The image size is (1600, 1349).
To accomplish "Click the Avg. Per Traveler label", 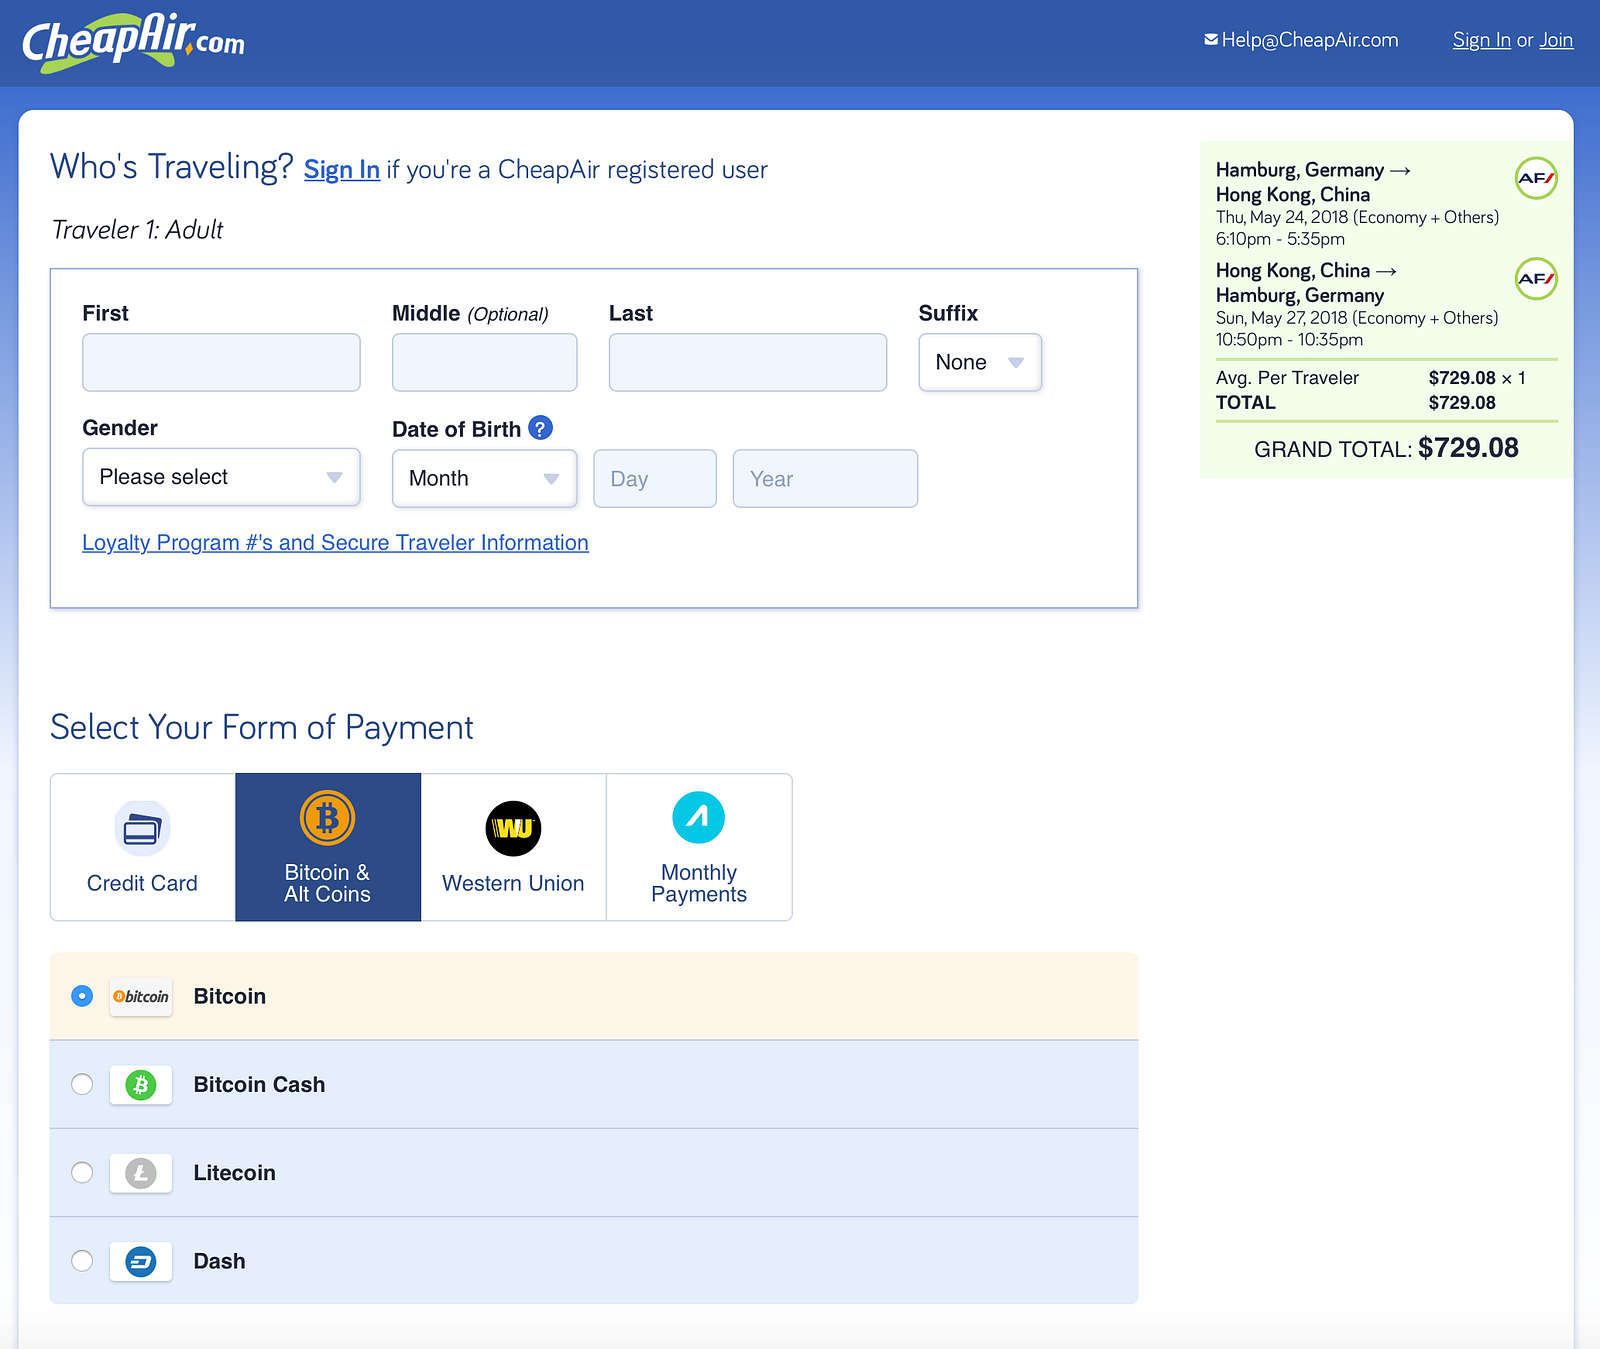I will click(1287, 378).
